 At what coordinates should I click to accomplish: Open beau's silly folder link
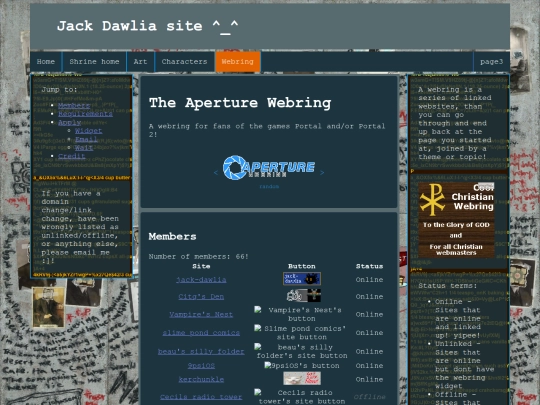coord(201,352)
